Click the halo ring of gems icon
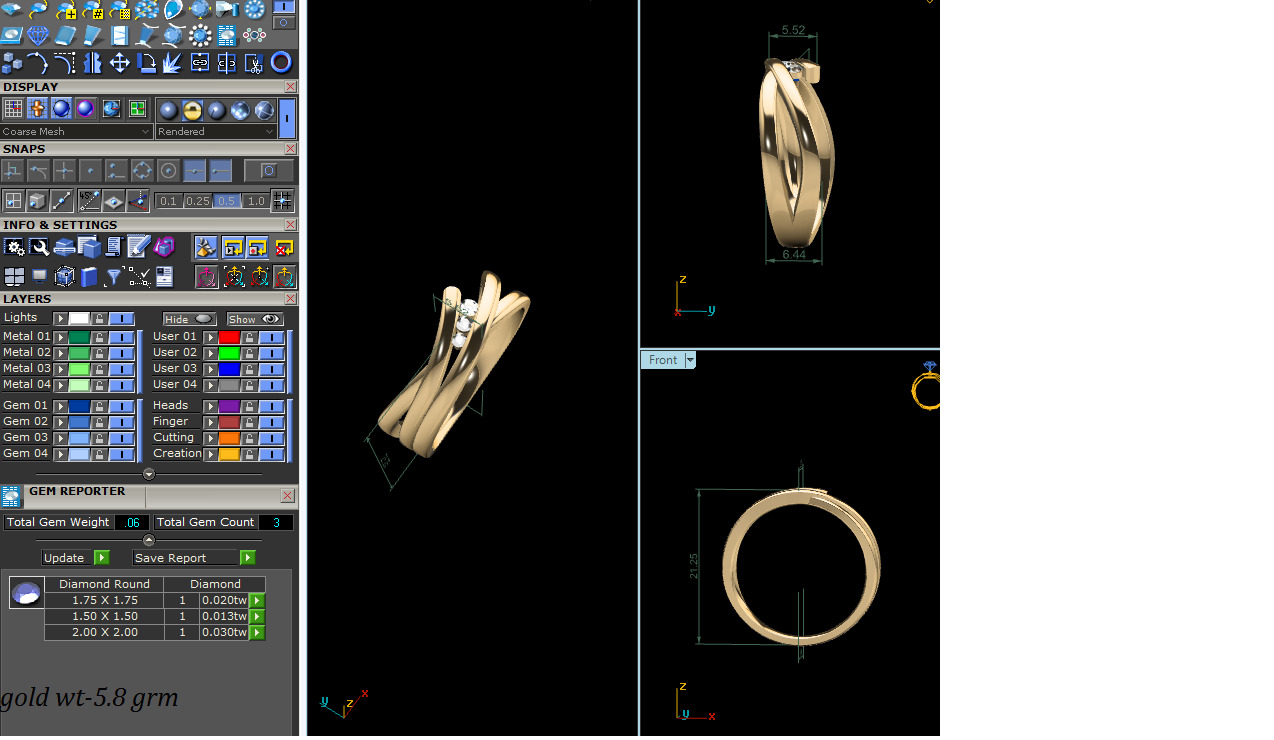Image resolution: width=1274 pixels, height=740 pixels. click(200, 36)
